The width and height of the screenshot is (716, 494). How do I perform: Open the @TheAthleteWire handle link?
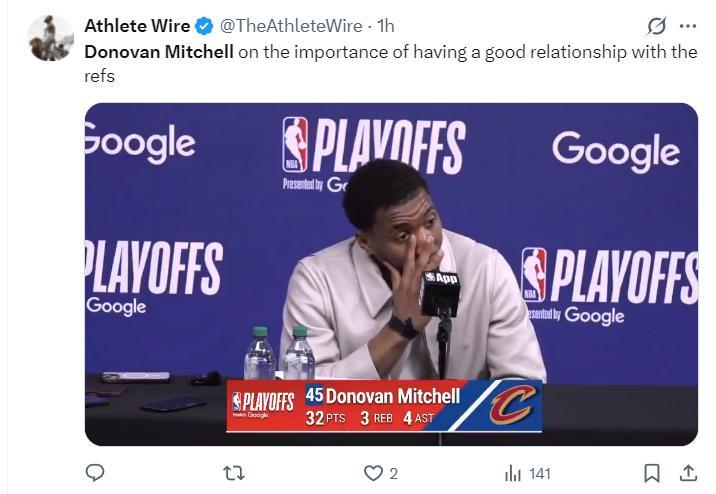point(289,26)
